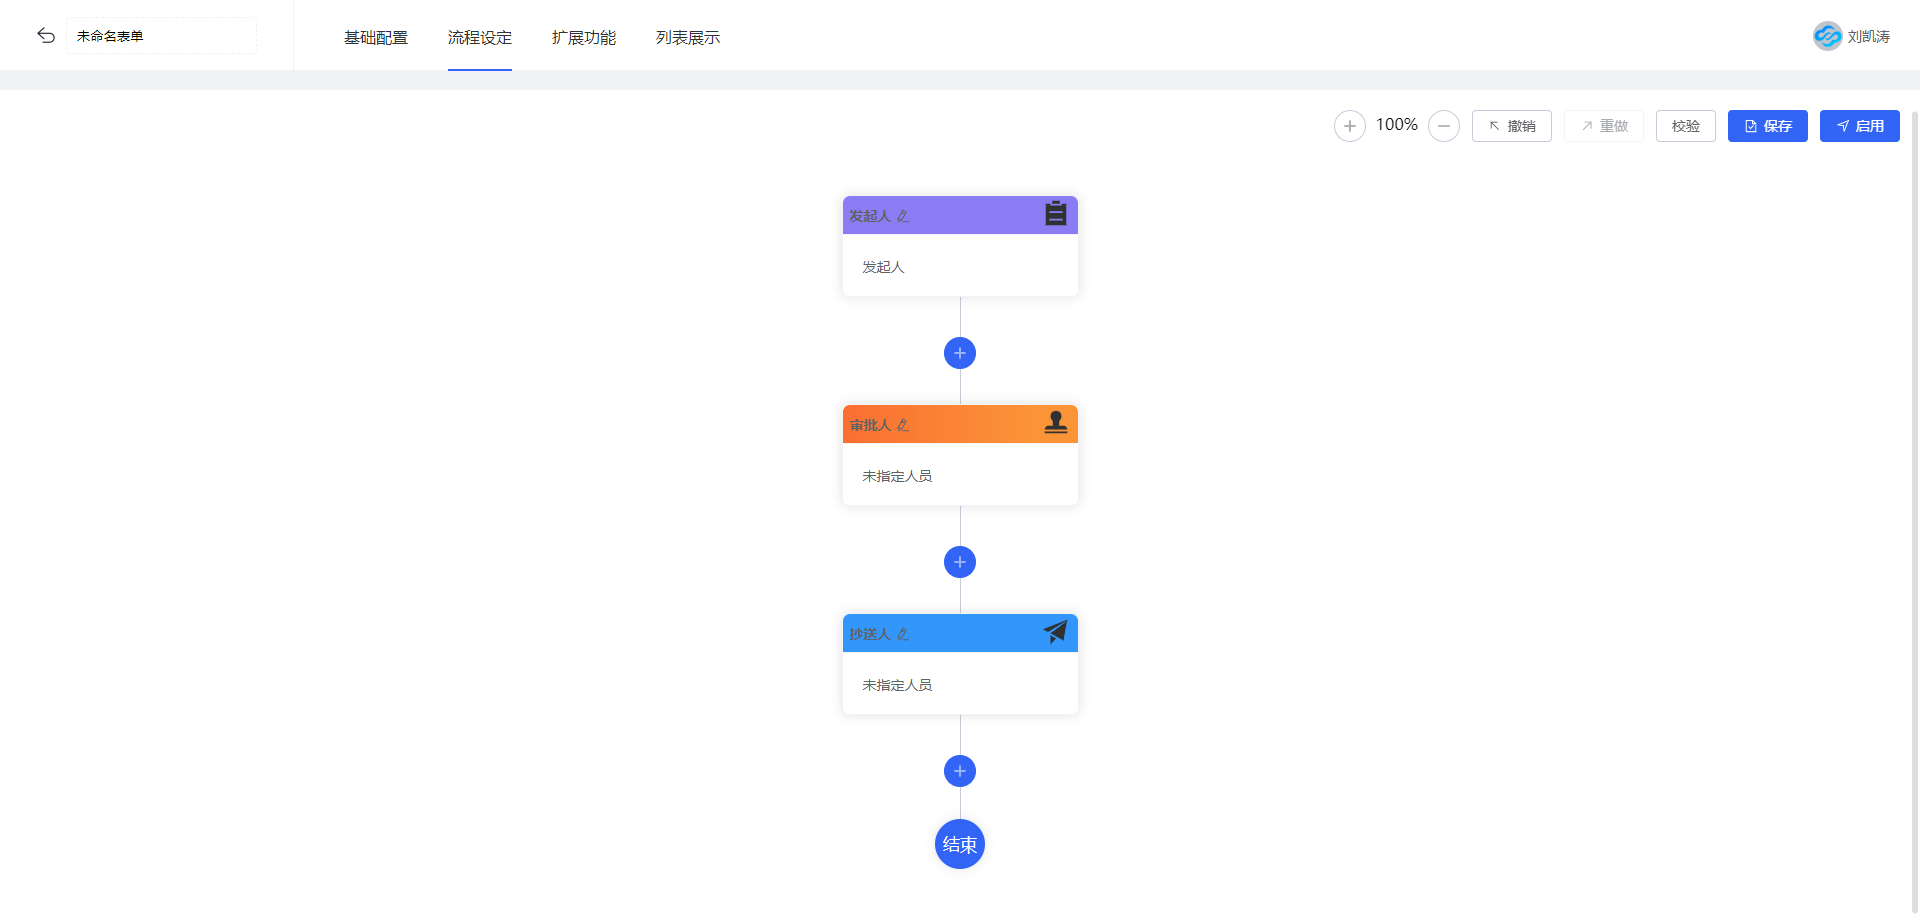Click the stamp icon on approver node

click(x=1055, y=423)
